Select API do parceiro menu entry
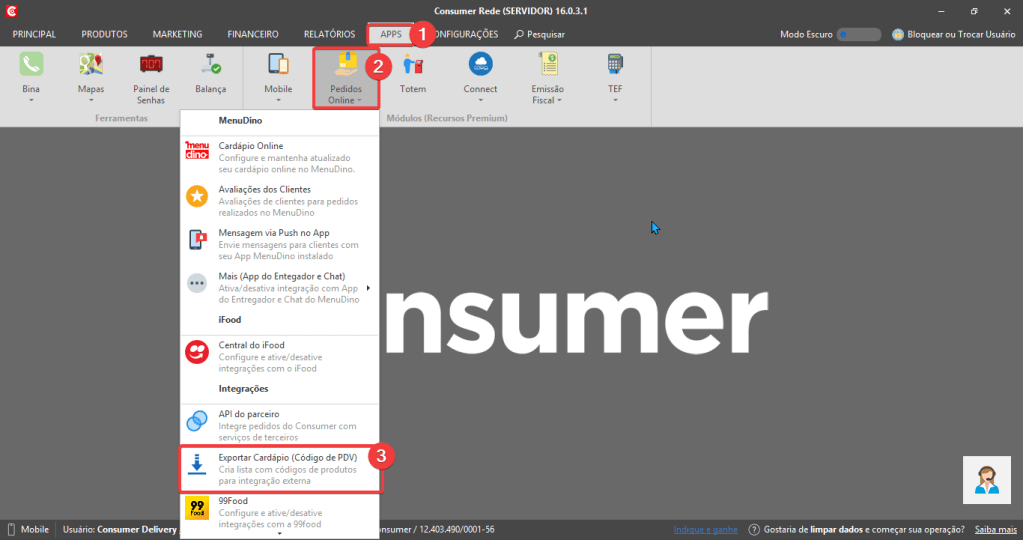The width and height of the screenshot is (1023, 540). (279, 425)
